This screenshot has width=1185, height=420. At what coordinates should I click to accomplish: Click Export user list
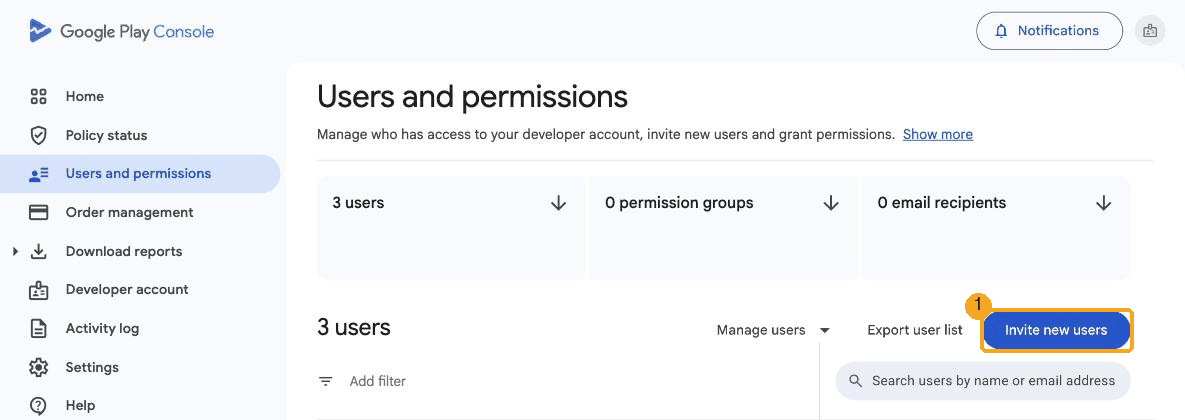914,330
